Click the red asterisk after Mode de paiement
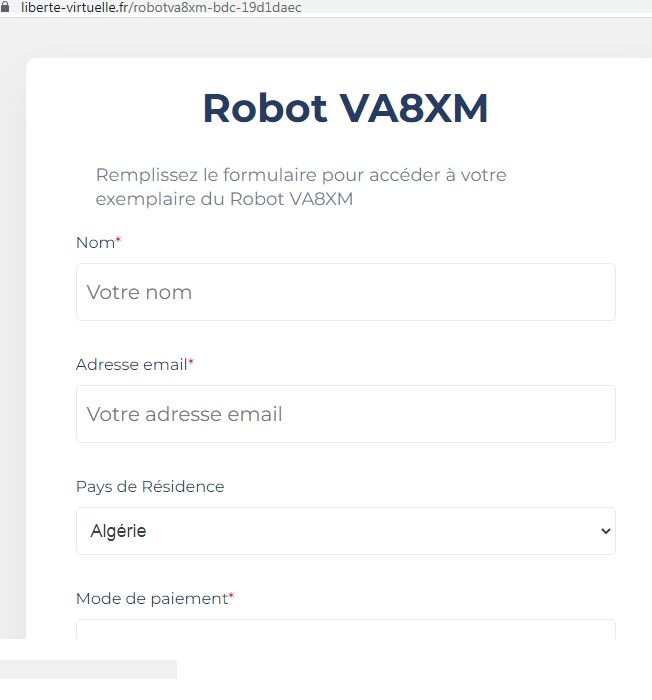 click(231, 595)
